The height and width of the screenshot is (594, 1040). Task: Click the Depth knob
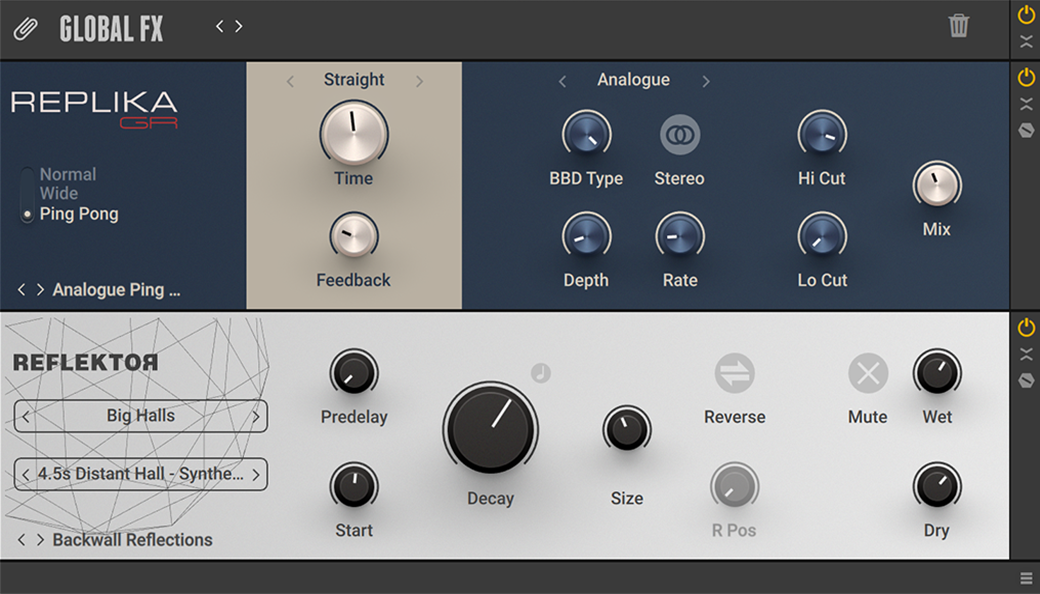coord(586,236)
